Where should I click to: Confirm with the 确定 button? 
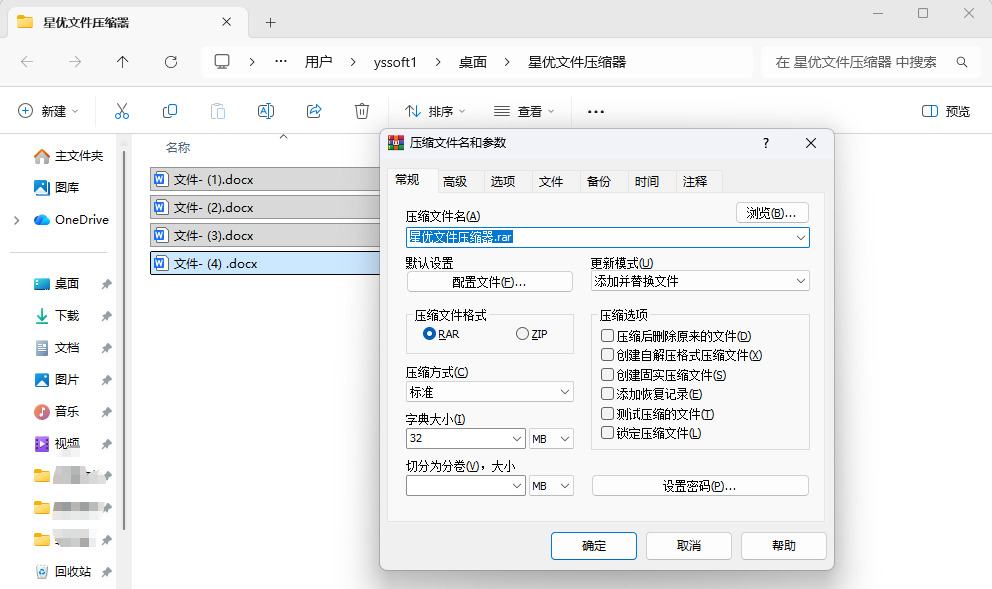(593, 545)
